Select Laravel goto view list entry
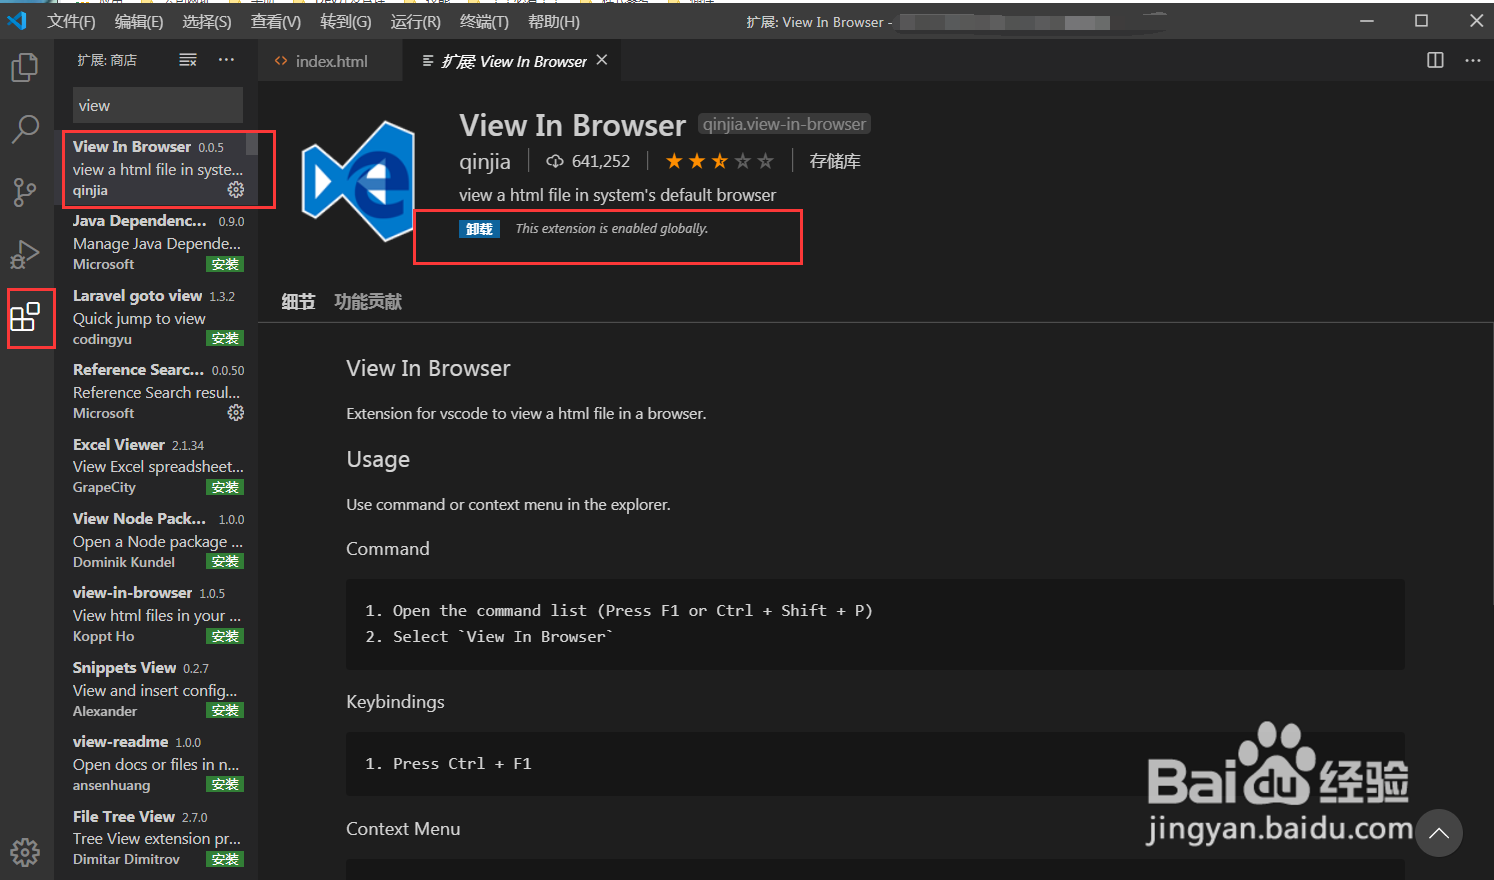The width and height of the screenshot is (1494, 880). (x=156, y=317)
